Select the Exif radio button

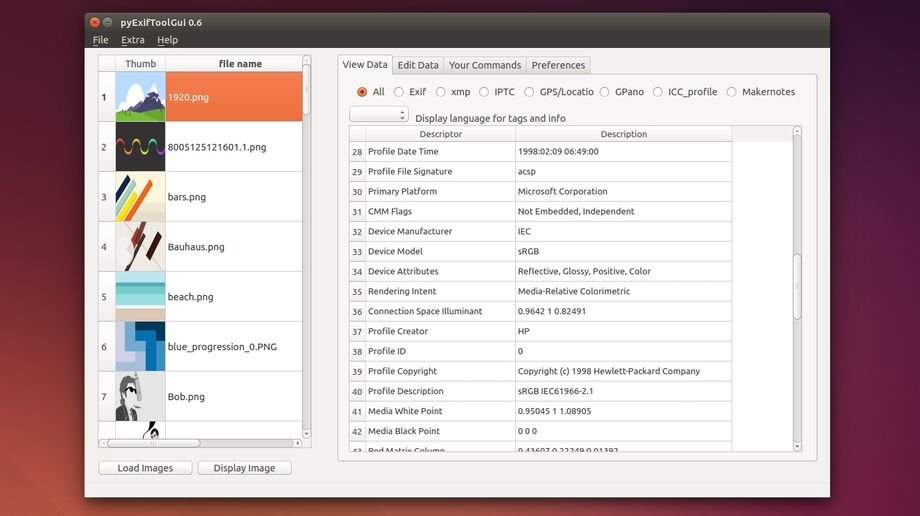pyautogui.click(x=399, y=92)
